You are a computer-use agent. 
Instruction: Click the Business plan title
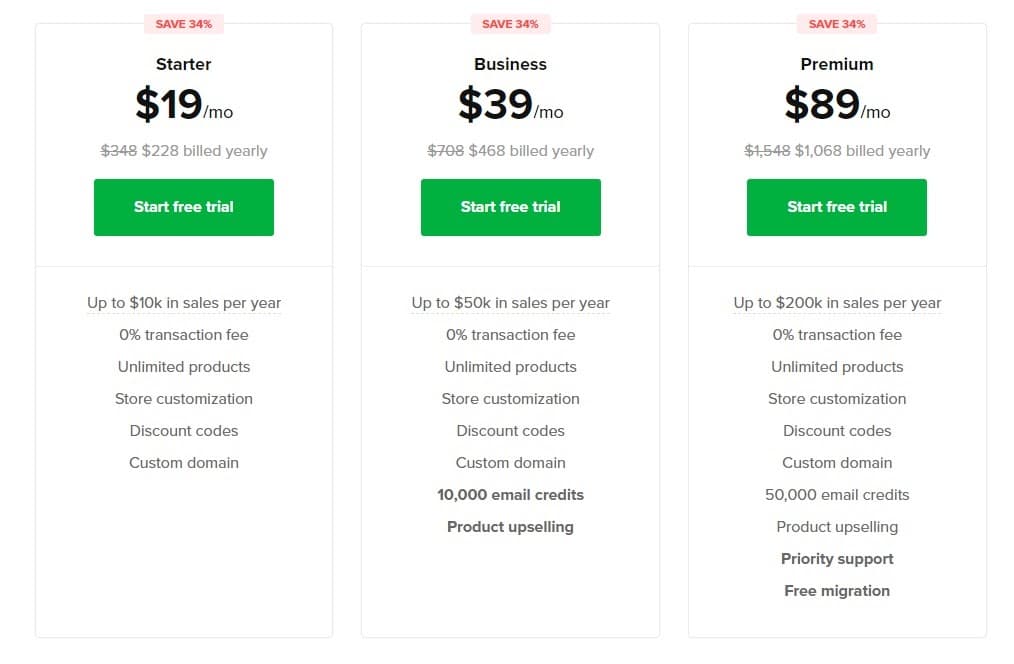[x=510, y=64]
